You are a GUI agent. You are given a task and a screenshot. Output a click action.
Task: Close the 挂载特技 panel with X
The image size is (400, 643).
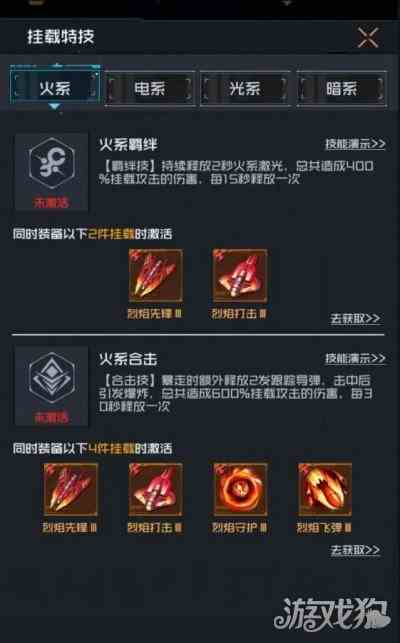click(368, 38)
